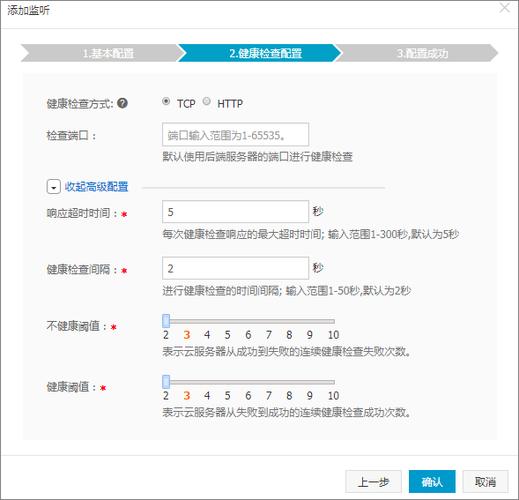Focus the 响应超时时间 input field

coord(235,211)
